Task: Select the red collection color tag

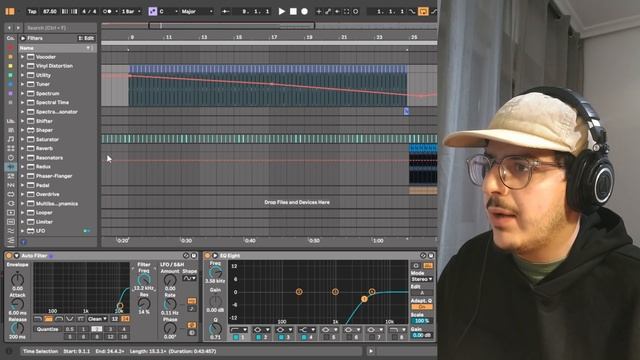Action: tap(10, 48)
